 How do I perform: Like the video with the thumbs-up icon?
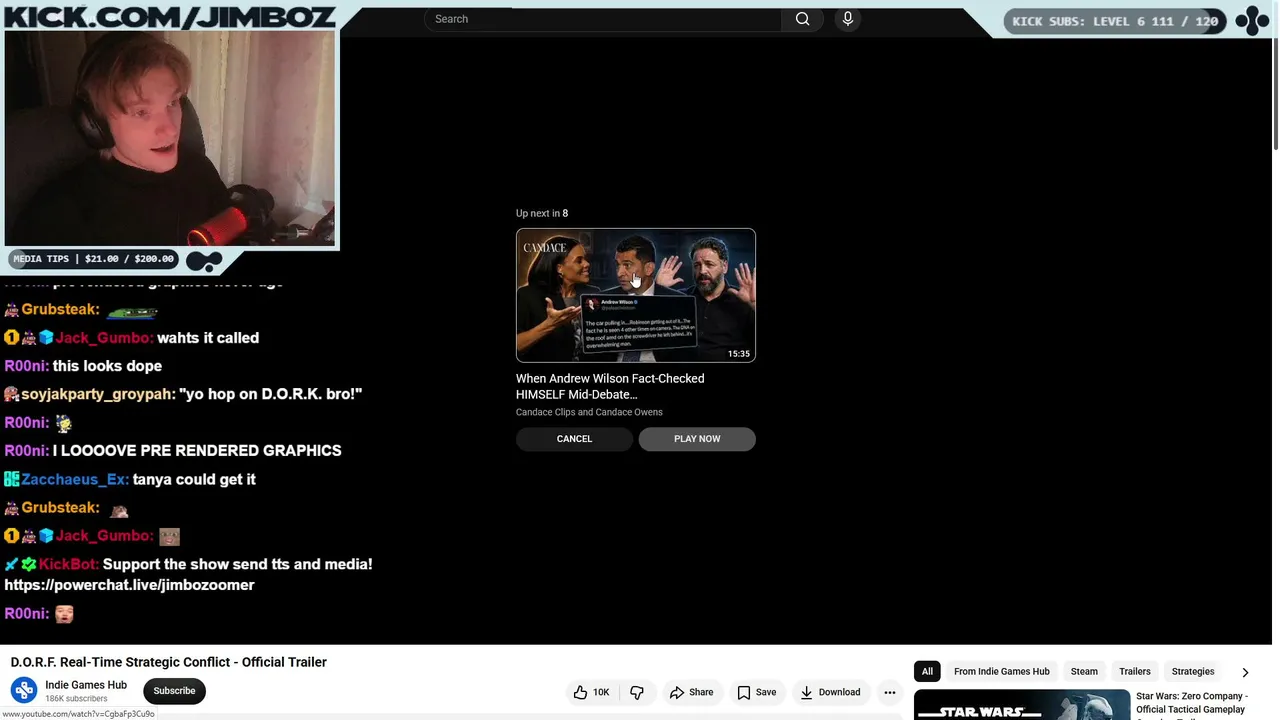click(581, 692)
